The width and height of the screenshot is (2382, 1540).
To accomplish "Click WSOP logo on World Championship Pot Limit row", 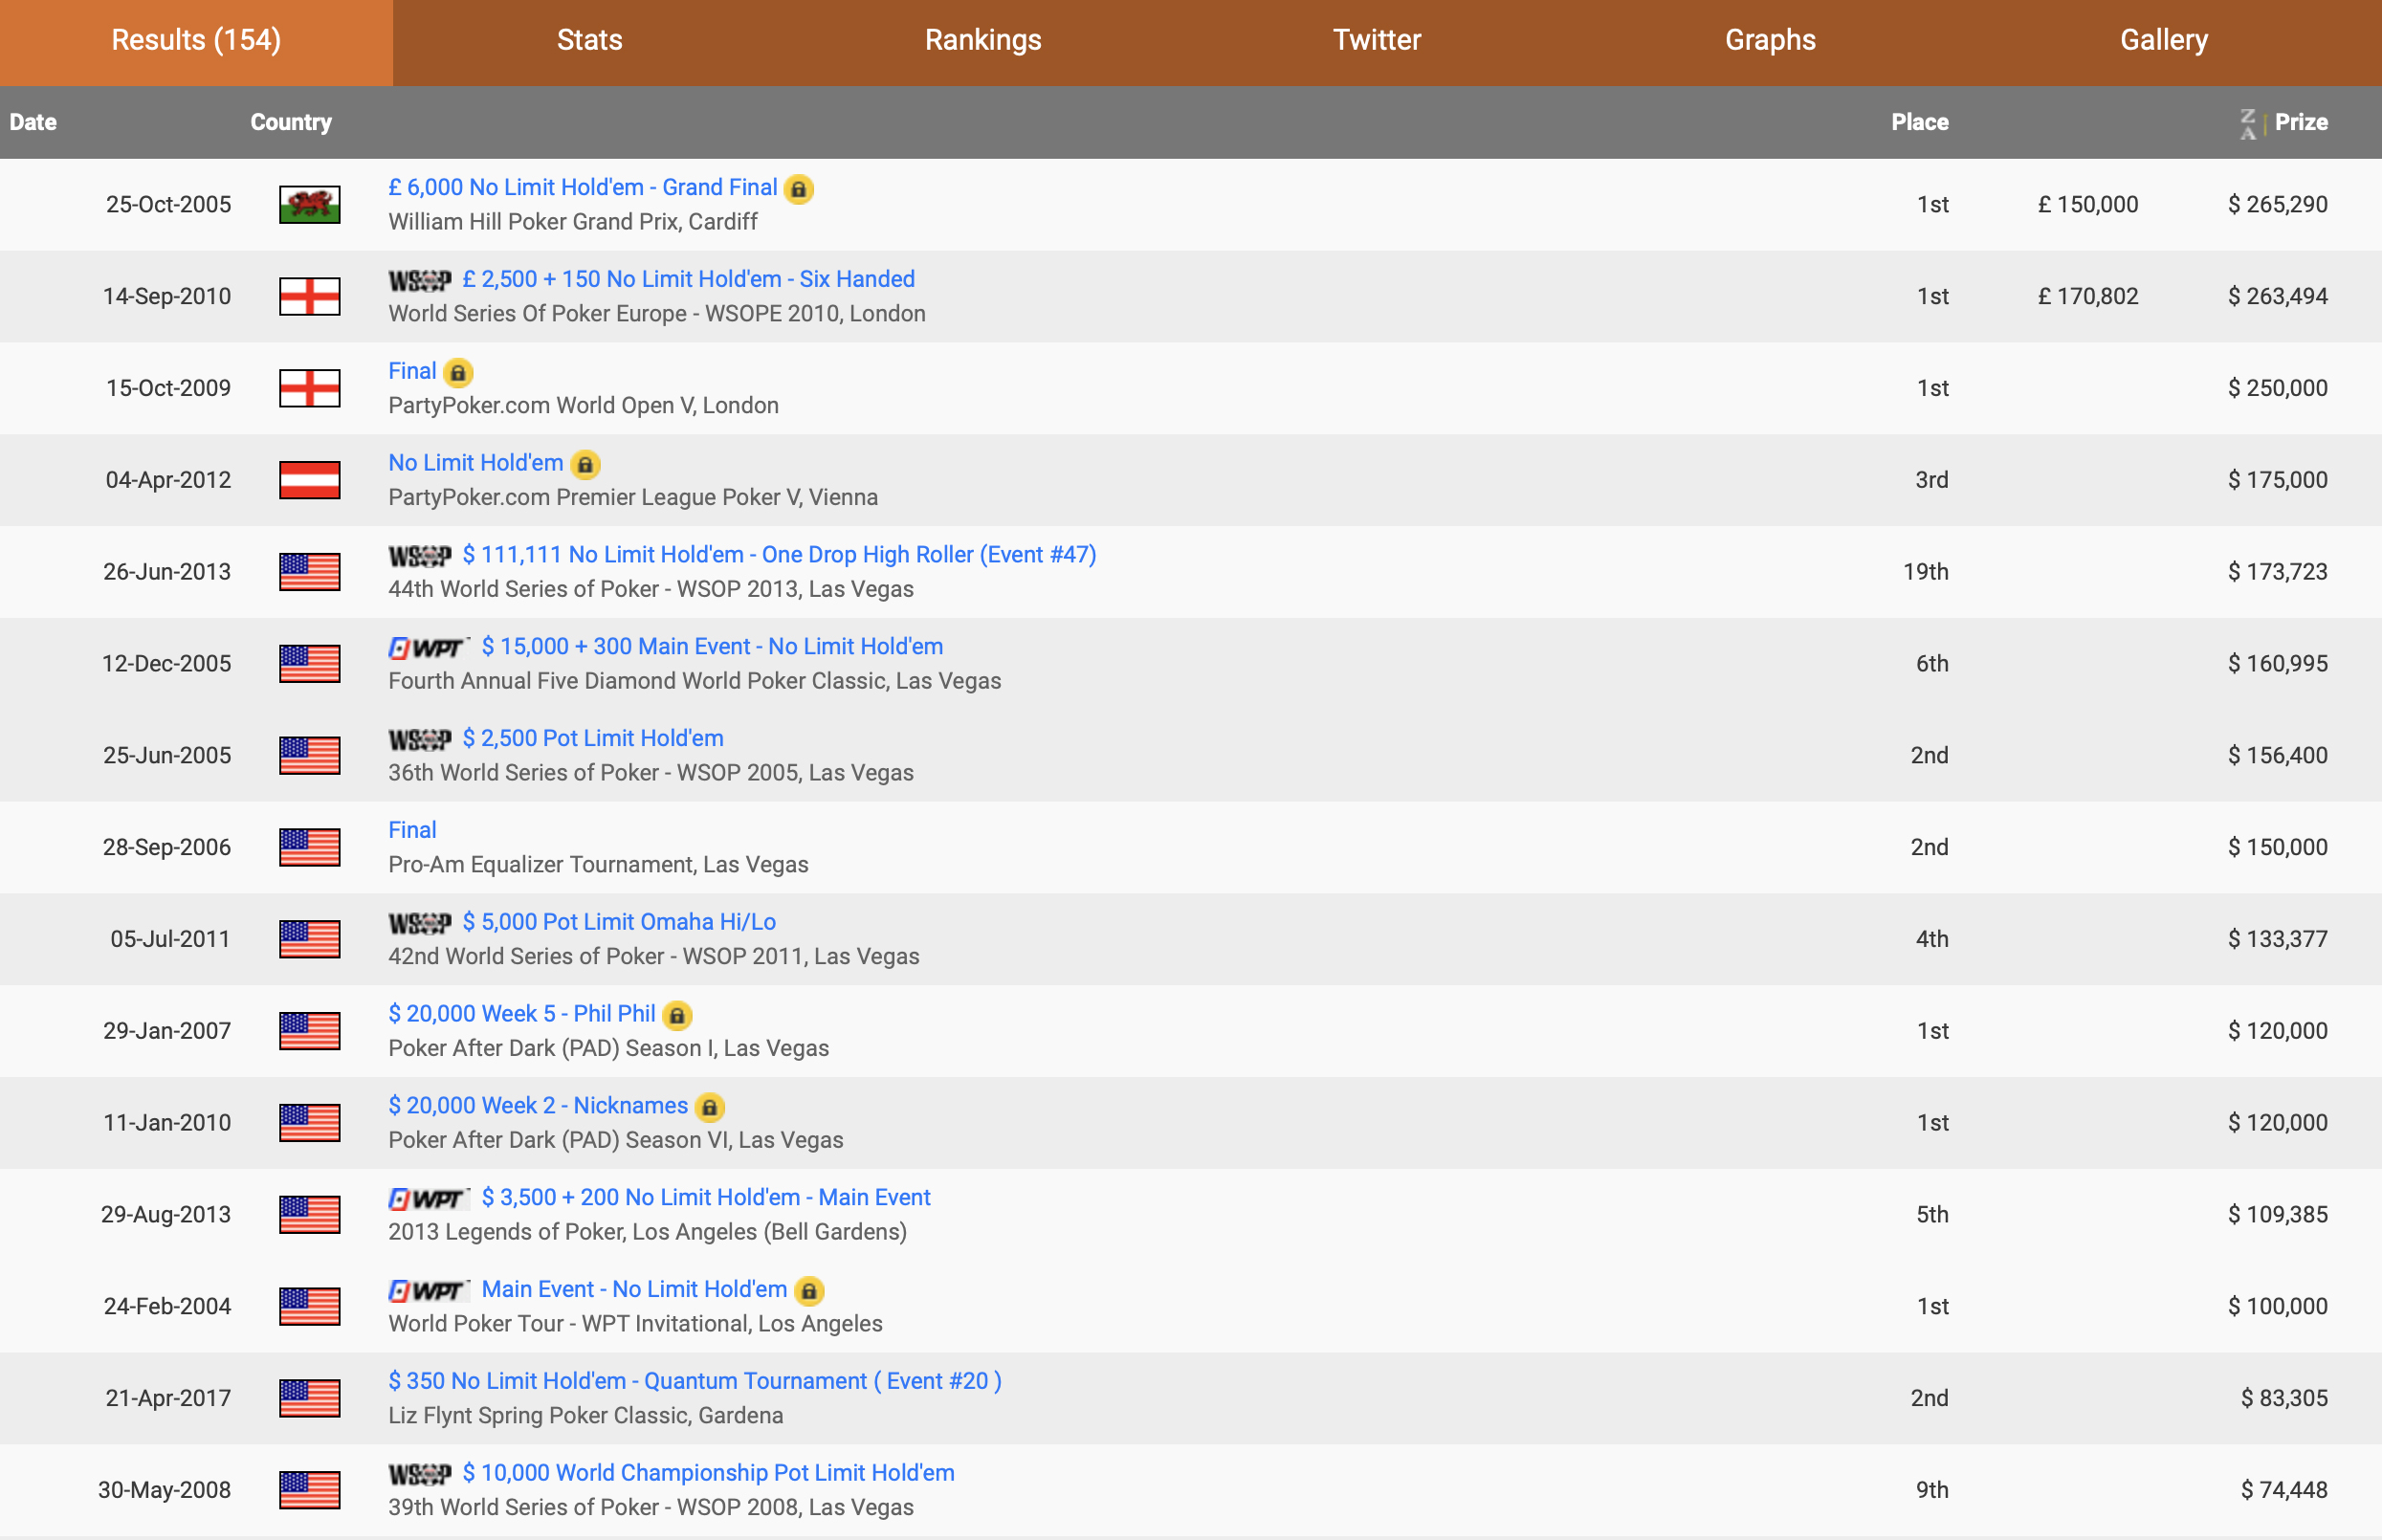I will [x=420, y=1475].
